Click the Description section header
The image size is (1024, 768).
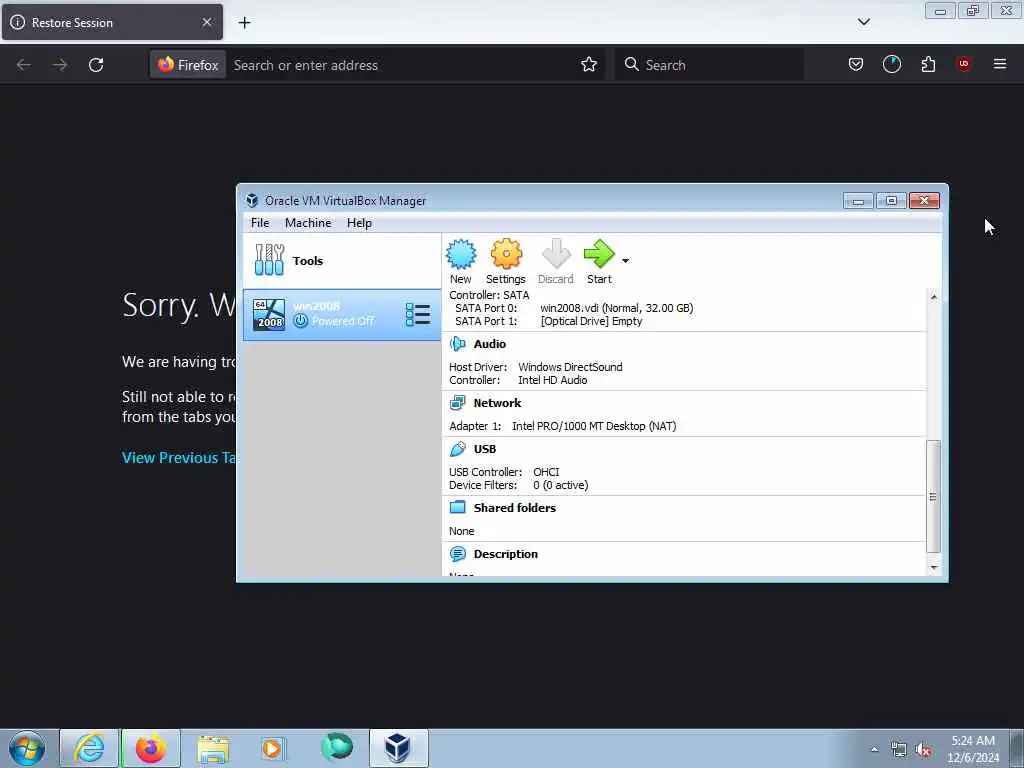click(505, 554)
